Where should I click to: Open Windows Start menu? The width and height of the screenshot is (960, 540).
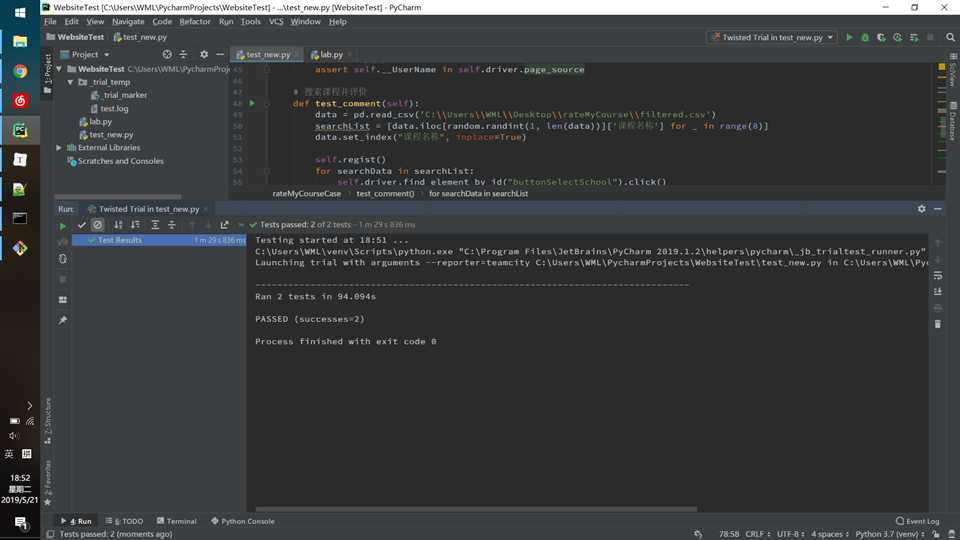click(x=20, y=12)
